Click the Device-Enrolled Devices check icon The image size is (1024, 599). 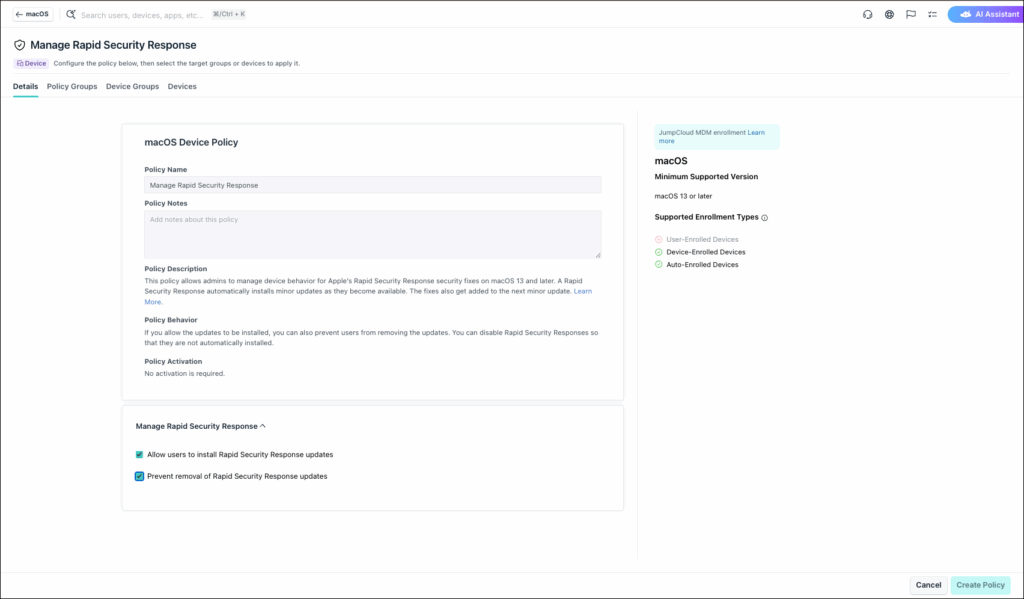[658, 252]
